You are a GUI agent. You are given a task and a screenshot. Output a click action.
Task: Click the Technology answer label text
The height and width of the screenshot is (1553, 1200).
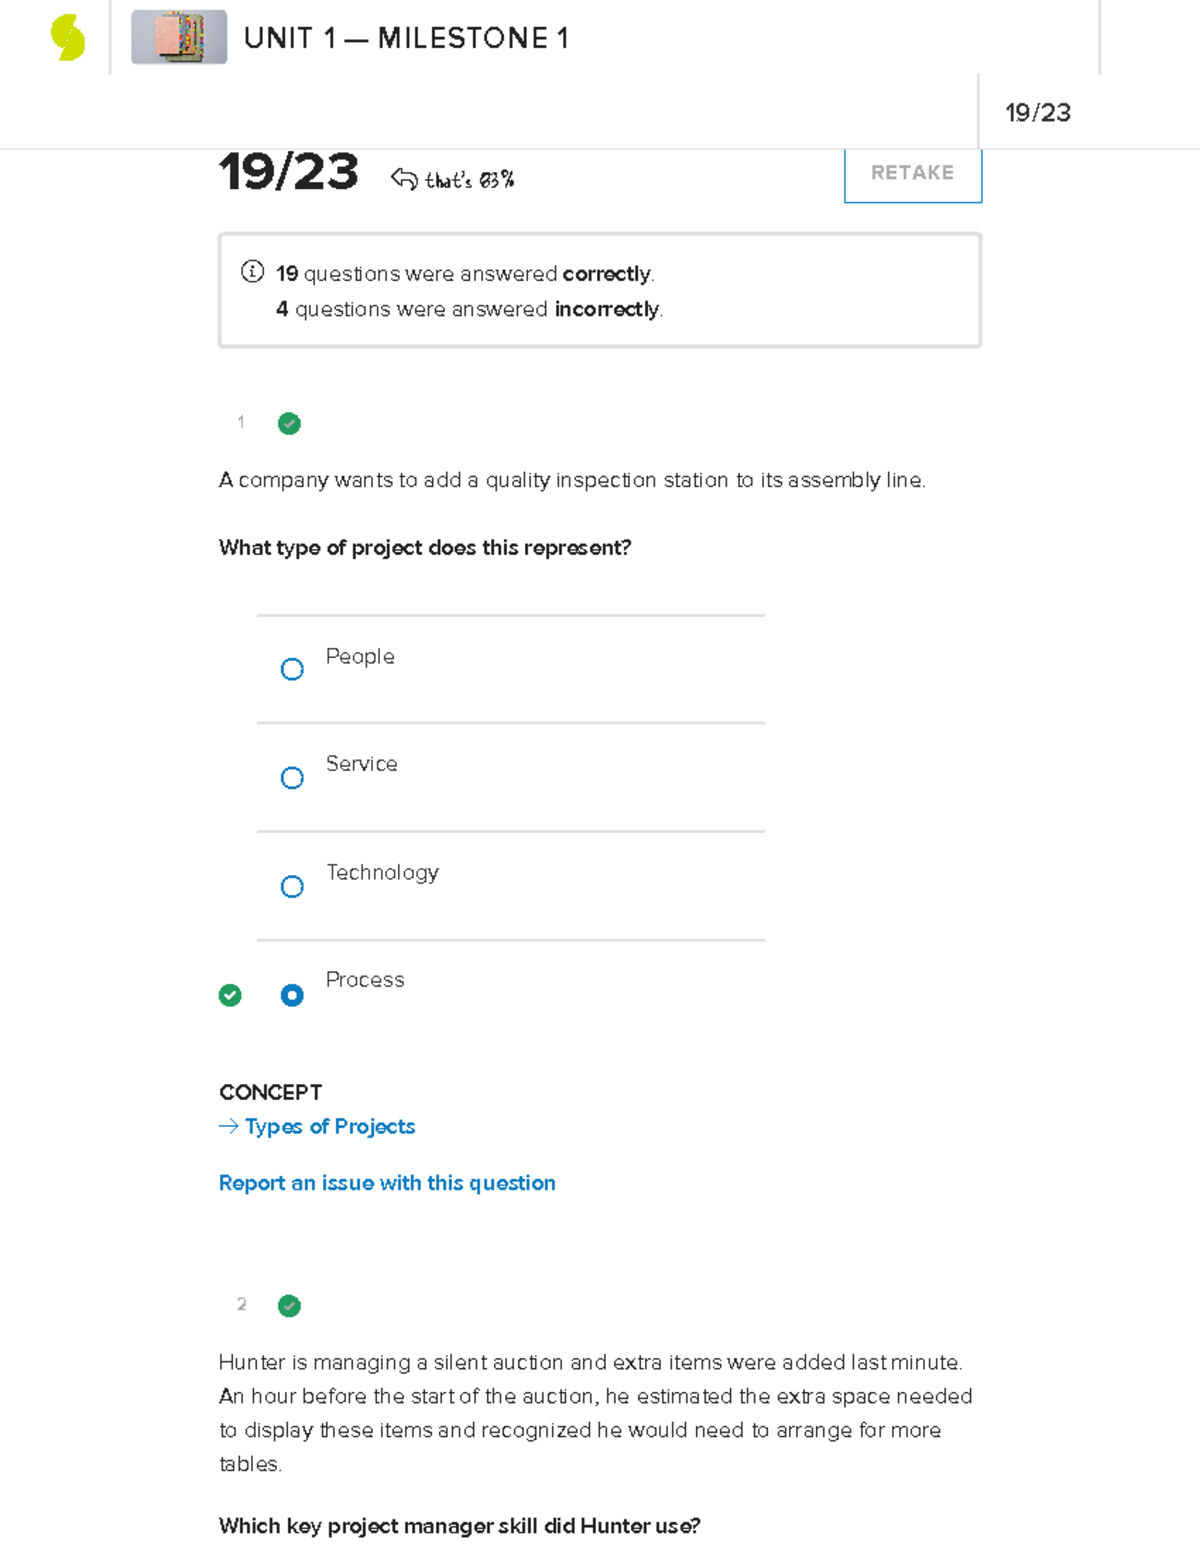[x=382, y=872]
